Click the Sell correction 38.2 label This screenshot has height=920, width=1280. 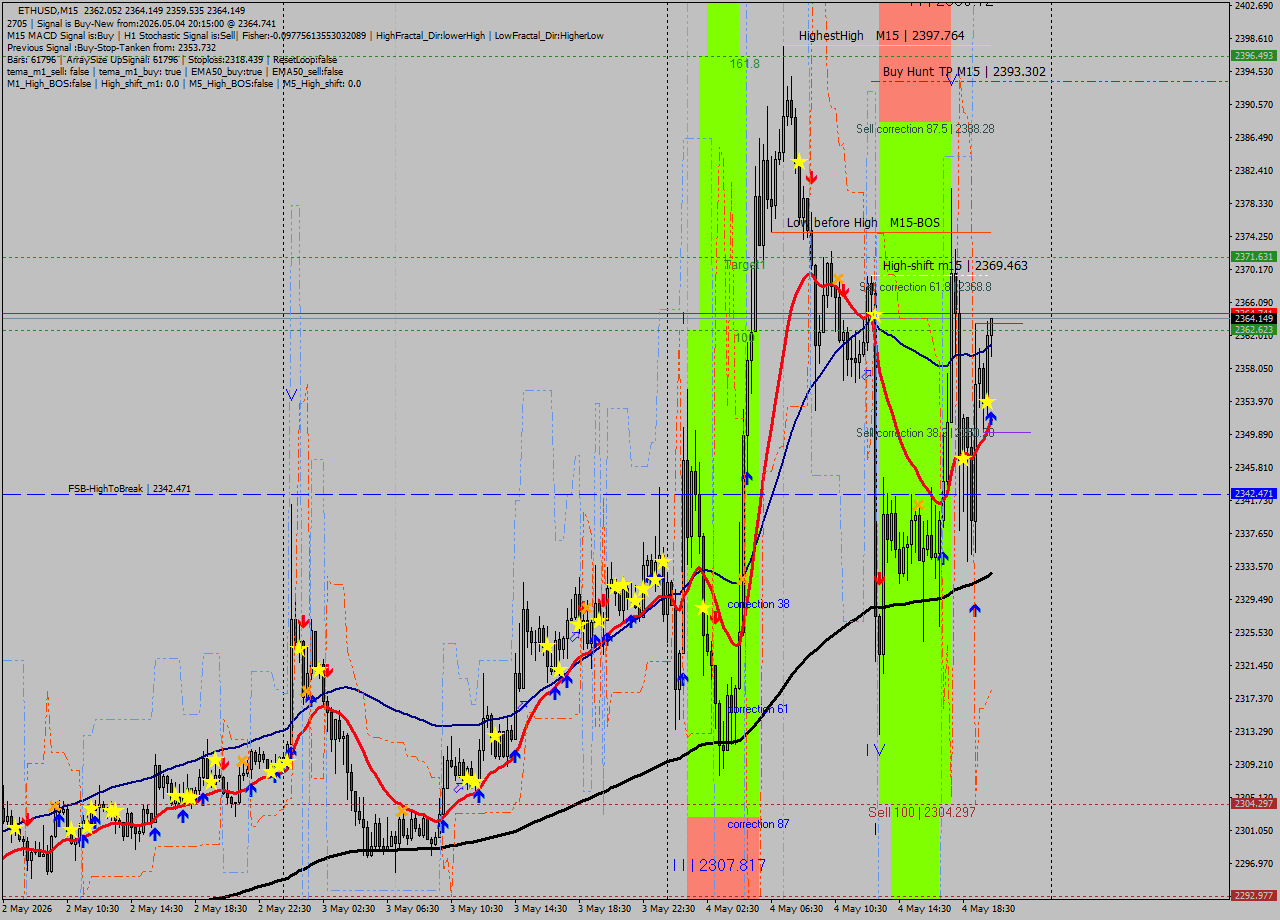(925, 432)
